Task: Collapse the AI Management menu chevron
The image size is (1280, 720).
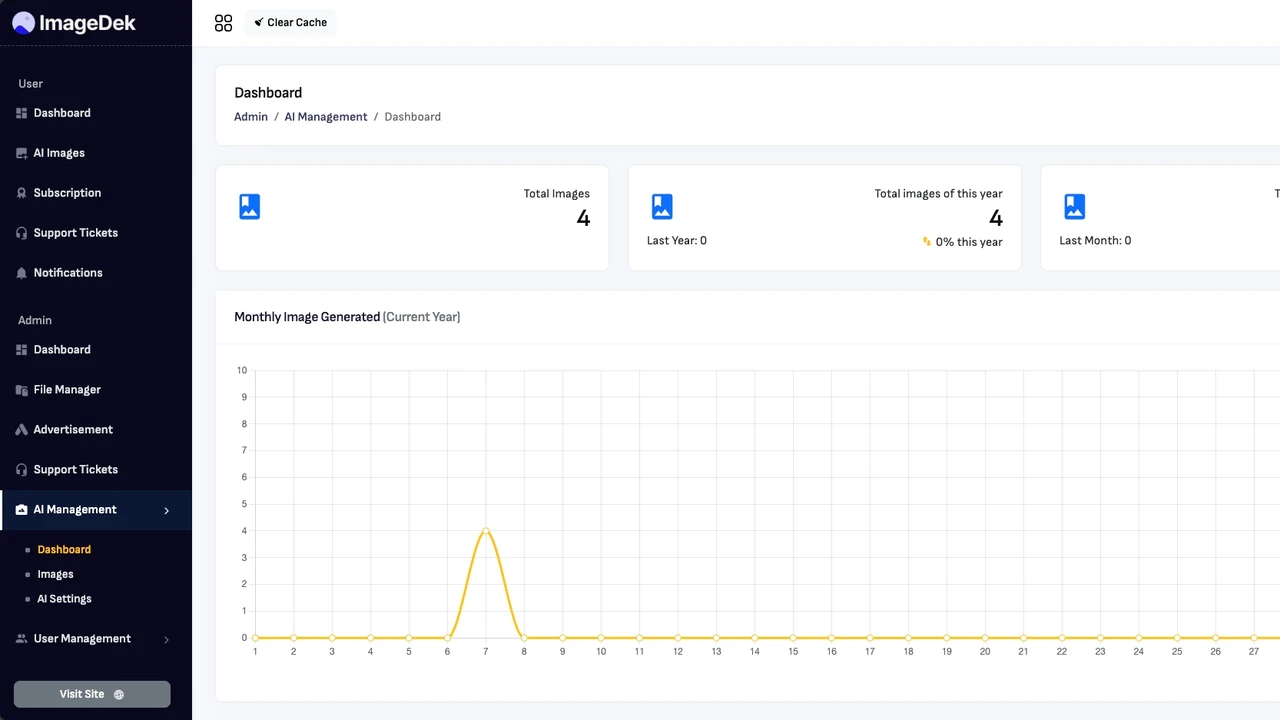Action: coord(167,510)
